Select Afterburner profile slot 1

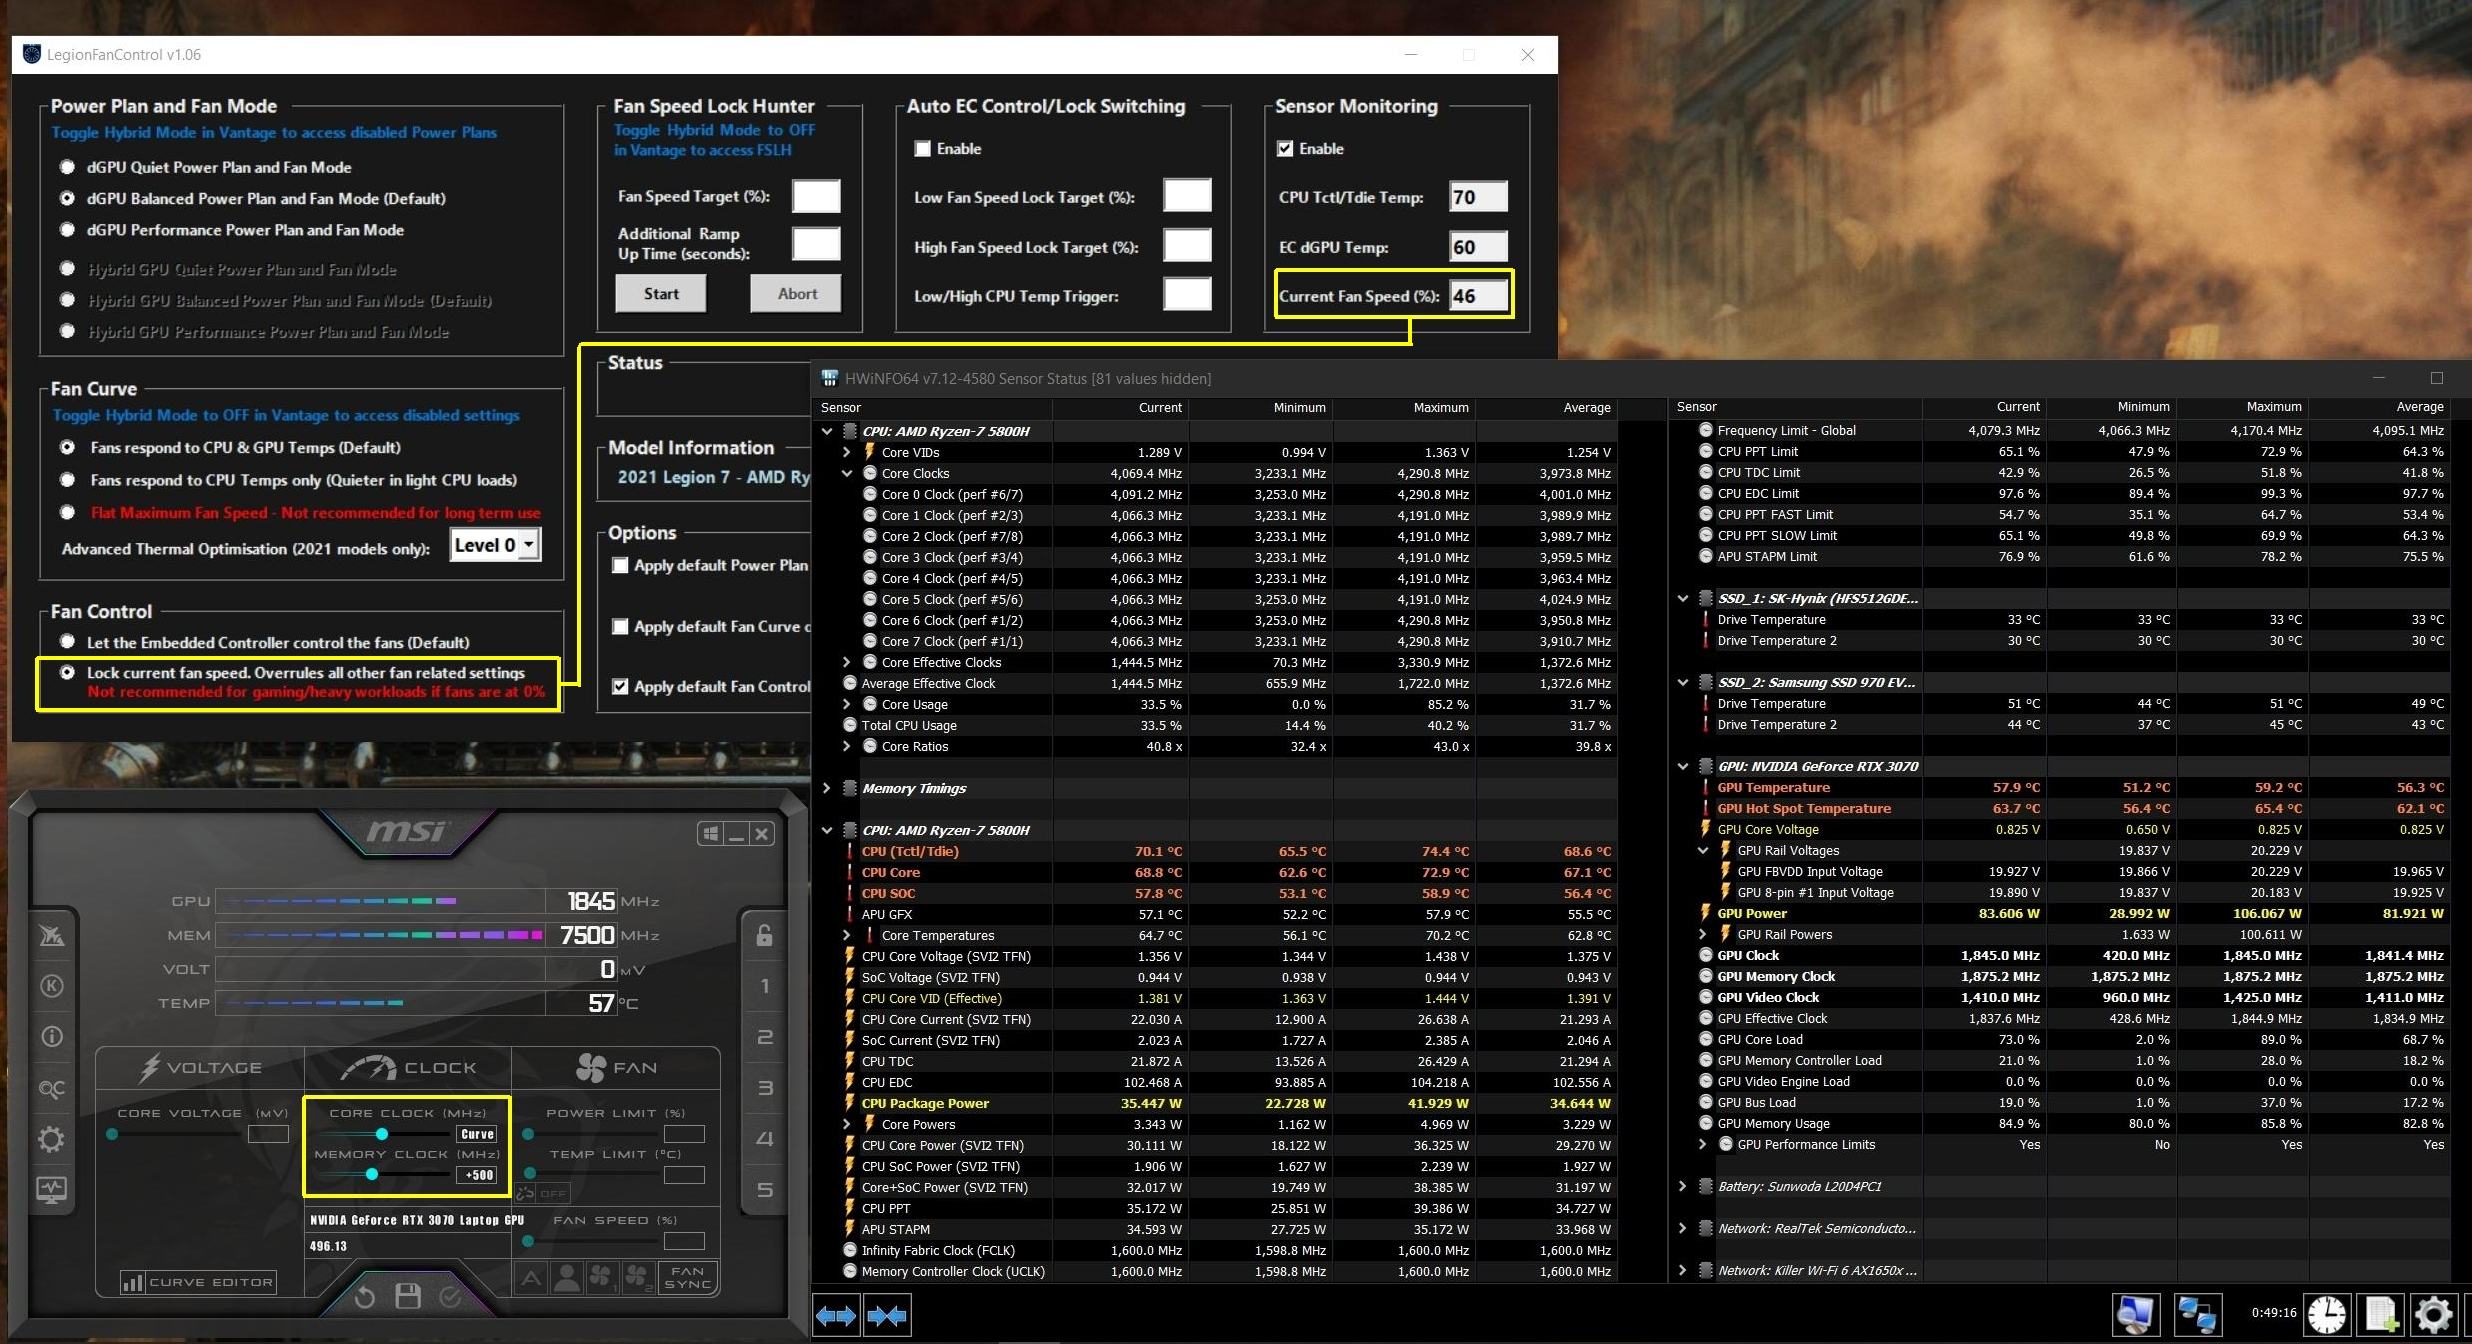[x=764, y=986]
